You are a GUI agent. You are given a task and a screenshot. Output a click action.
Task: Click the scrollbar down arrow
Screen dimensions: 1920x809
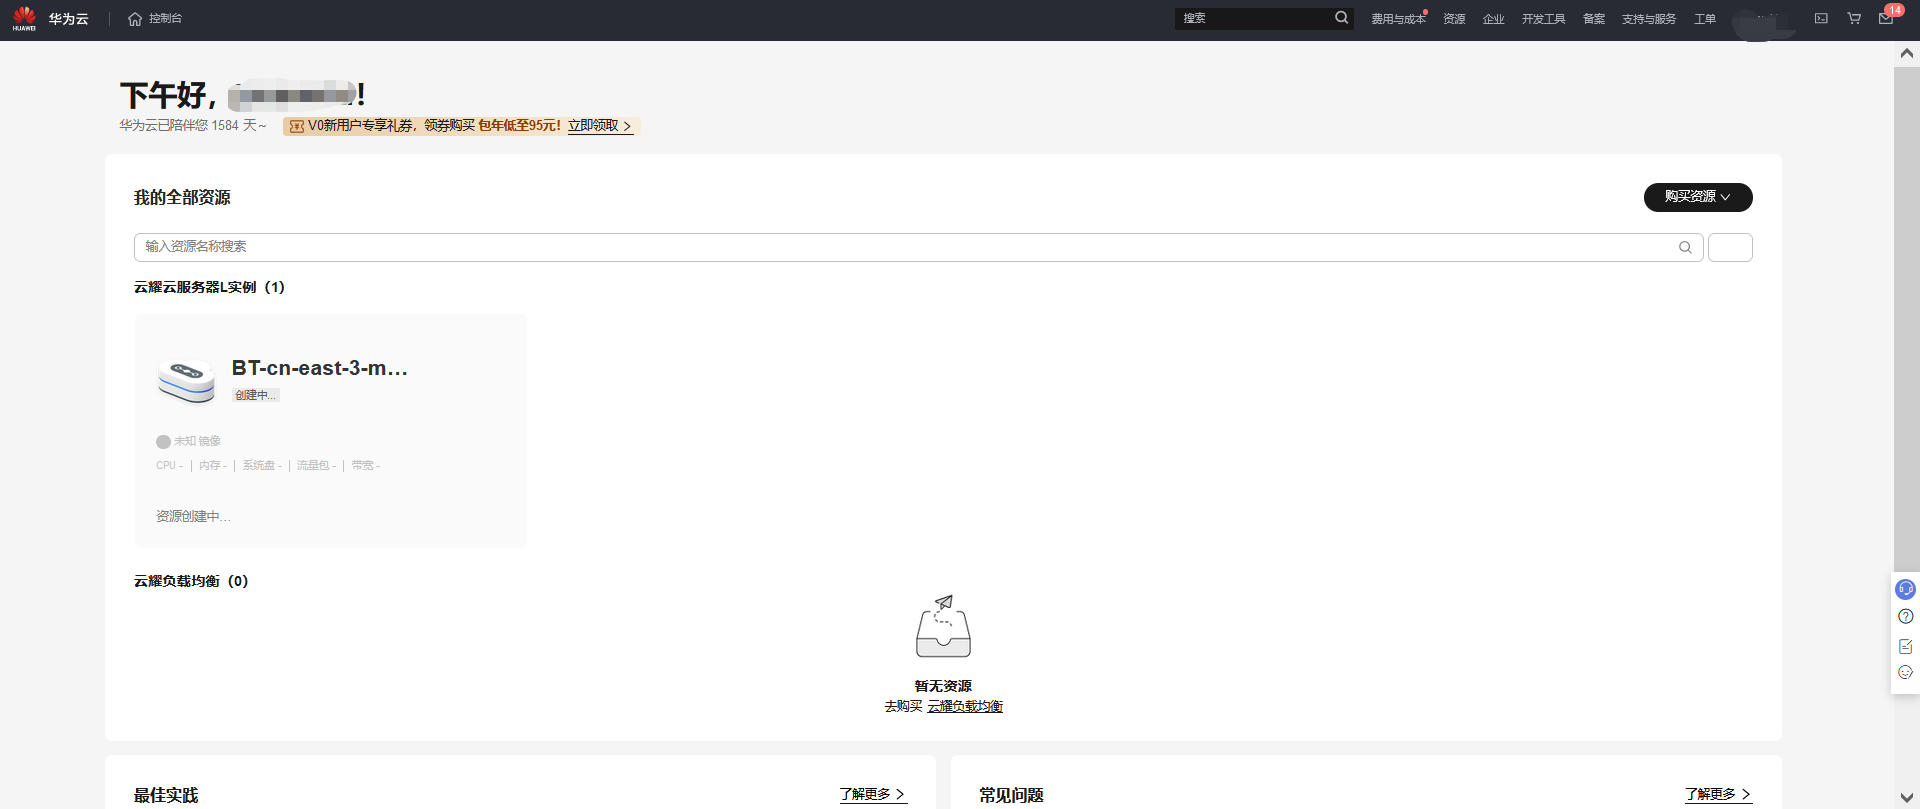coord(1906,797)
